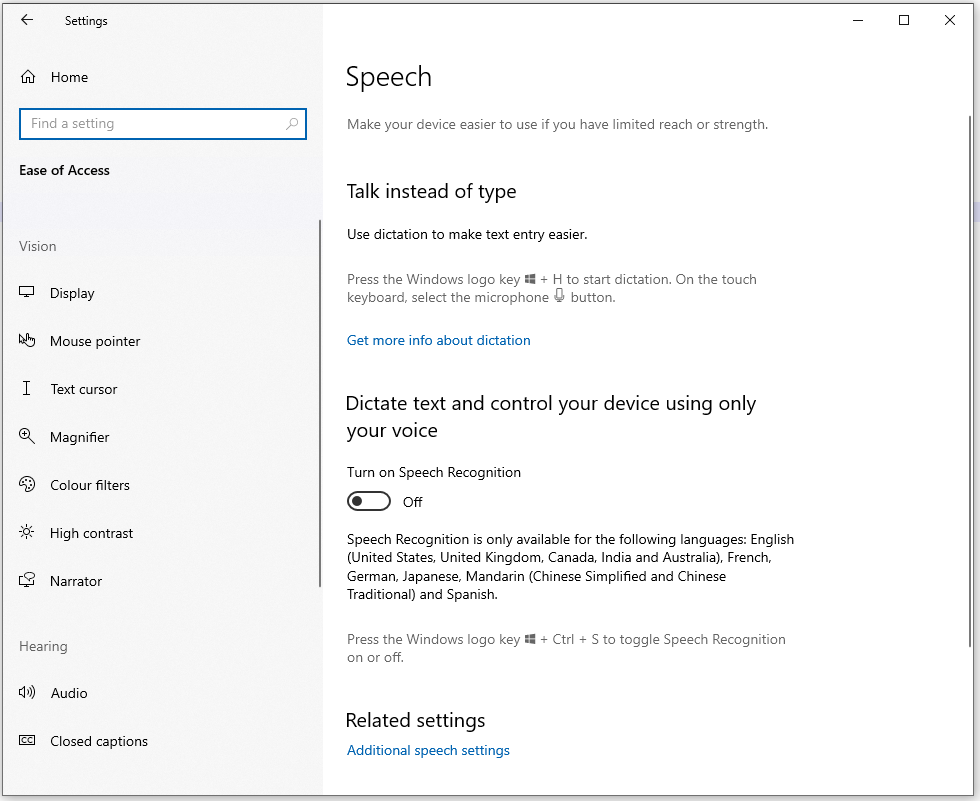Select the Mouse pointer icon
The height and width of the screenshot is (801, 980).
click(27, 341)
